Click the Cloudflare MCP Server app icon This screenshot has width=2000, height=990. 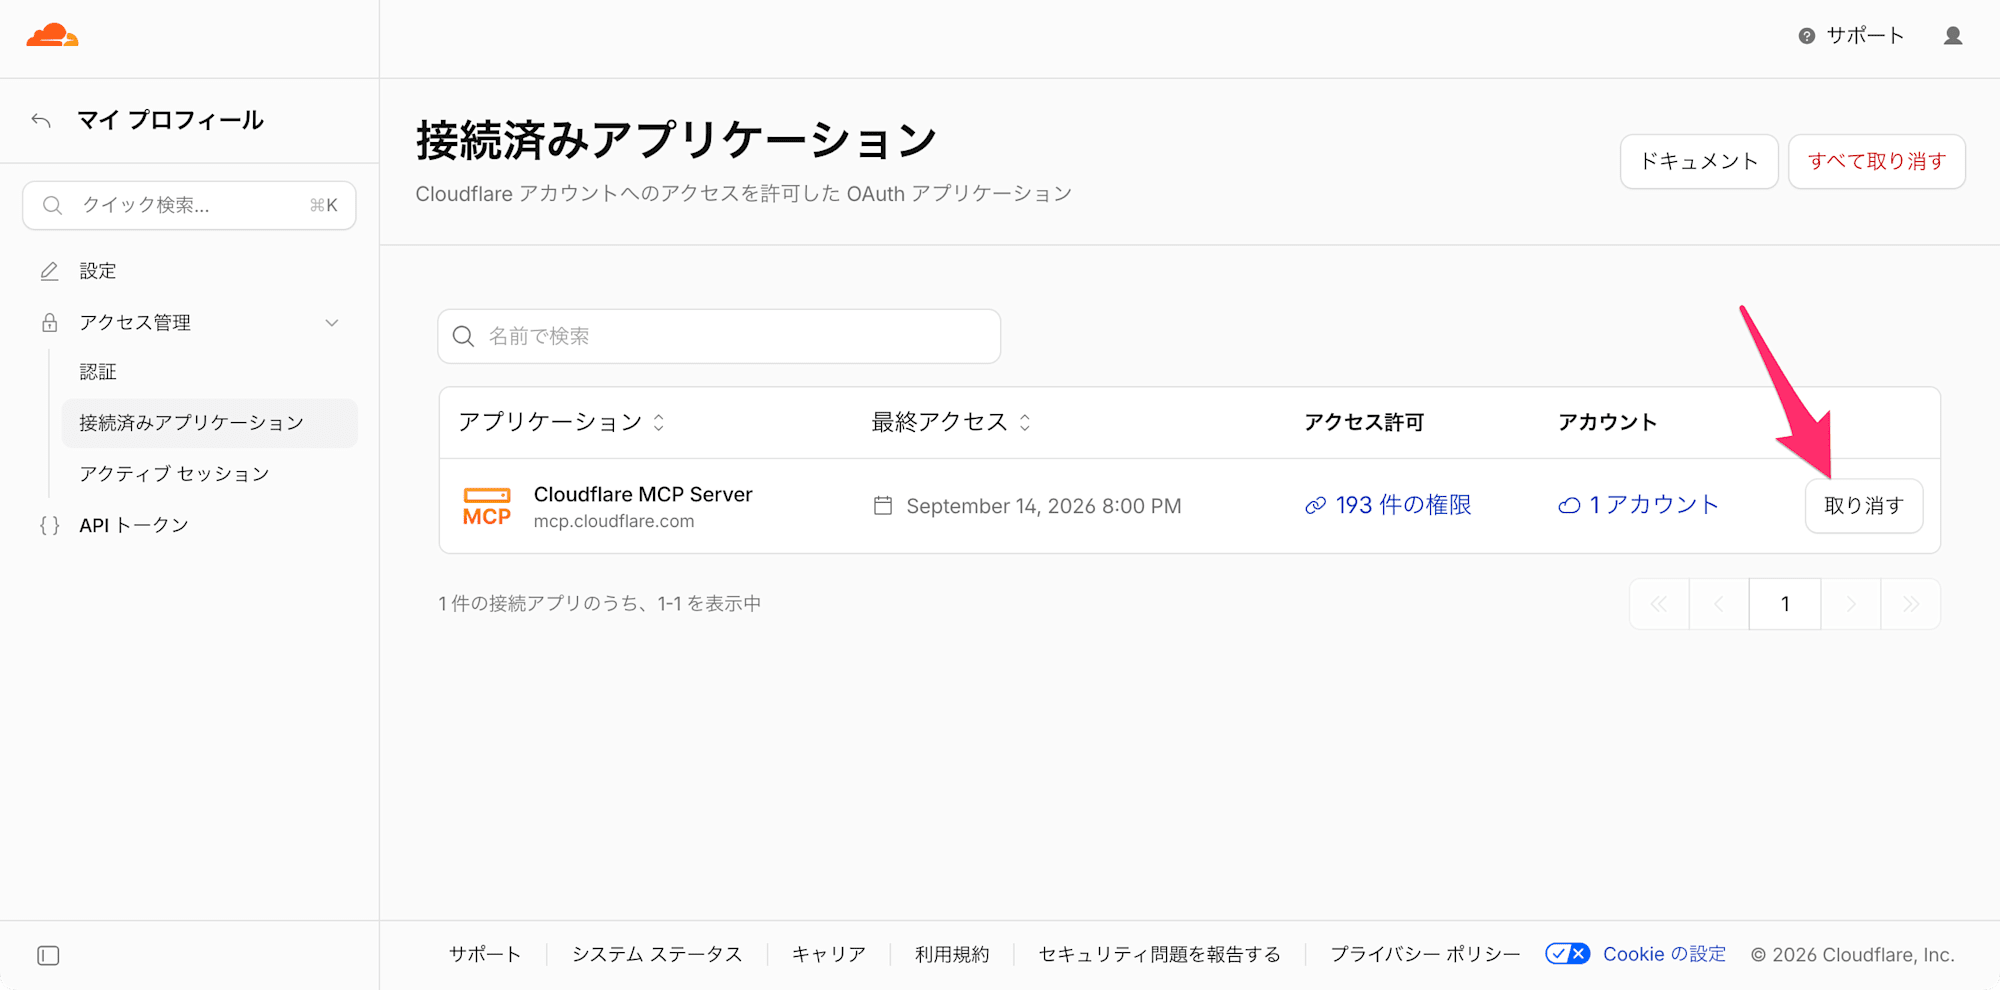tap(487, 506)
